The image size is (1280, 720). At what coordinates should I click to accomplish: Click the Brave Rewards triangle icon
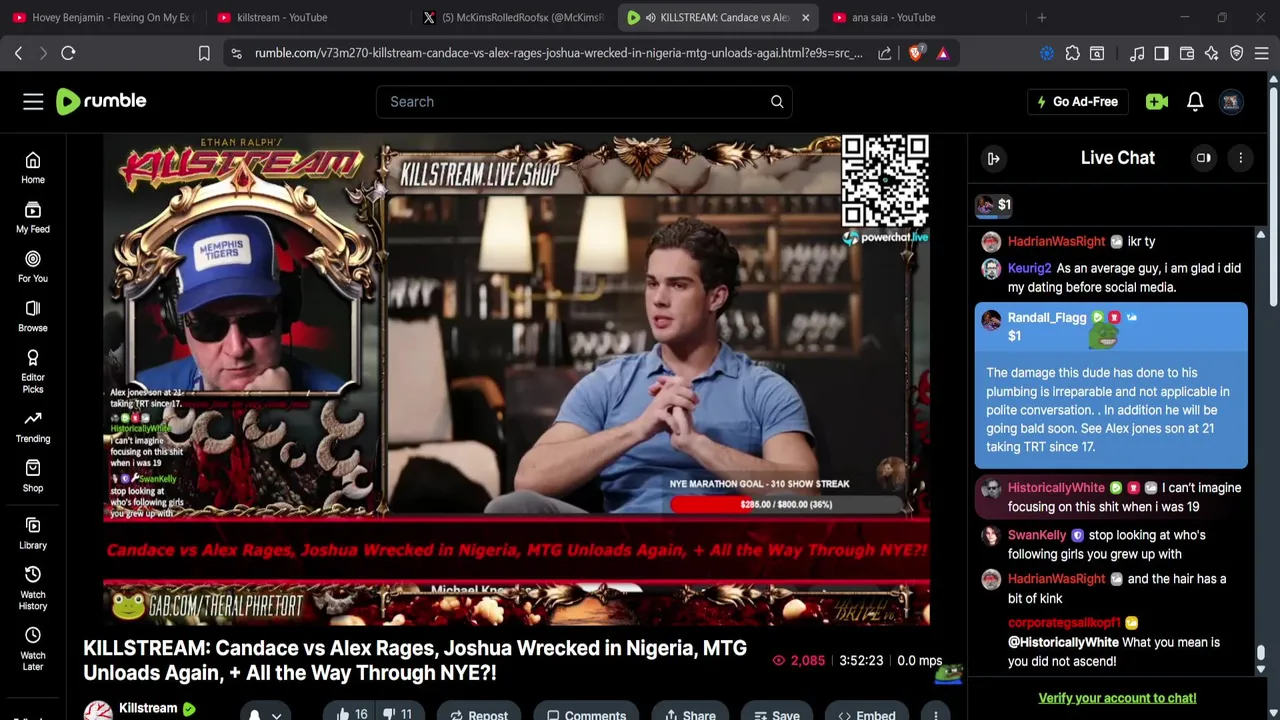click(943, 53)
